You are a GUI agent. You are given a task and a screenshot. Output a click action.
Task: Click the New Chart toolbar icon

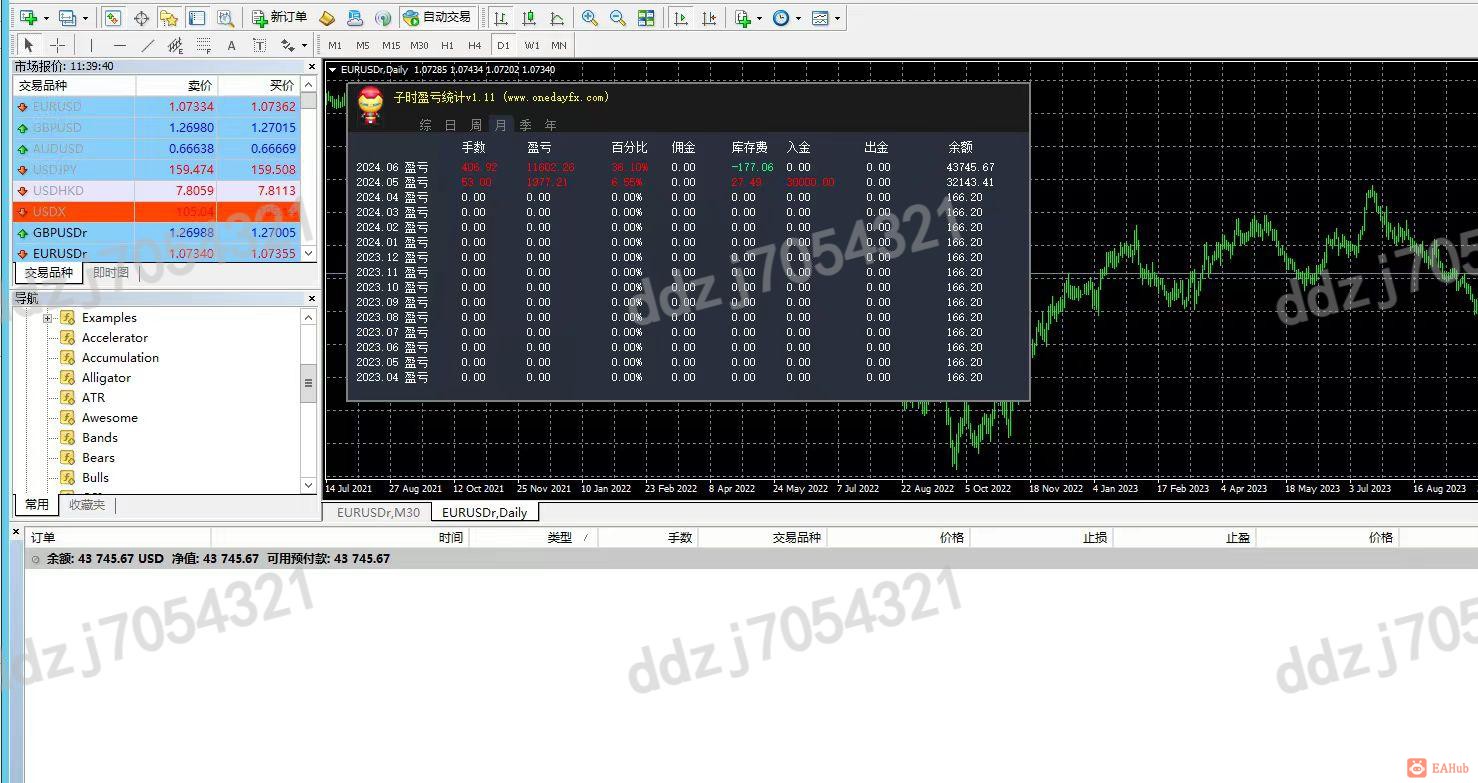[x=28, y=18]
